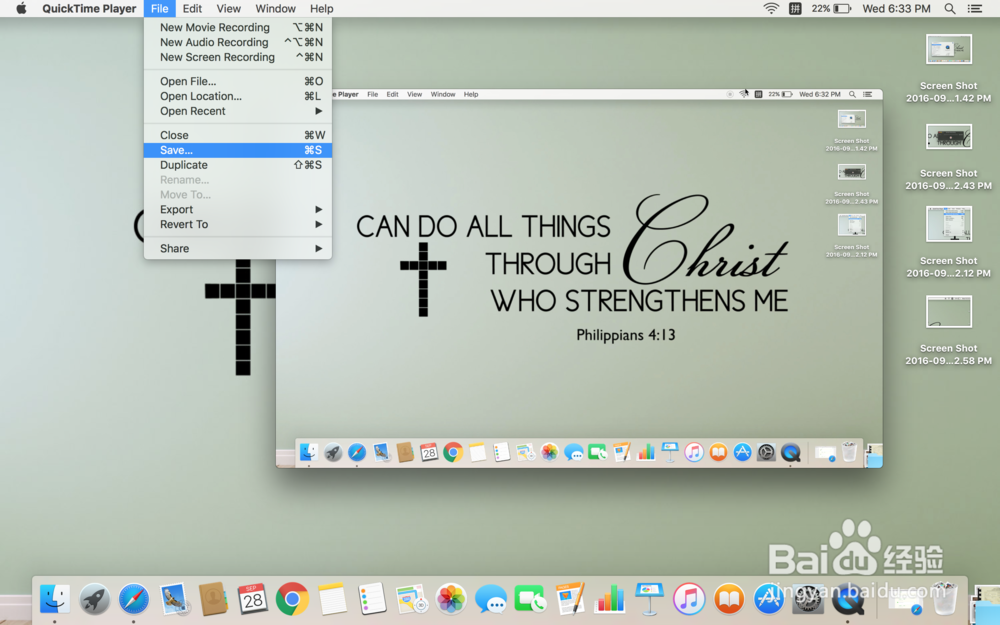
Task: Expand the Export submenu
Action: tap(238, 209)
